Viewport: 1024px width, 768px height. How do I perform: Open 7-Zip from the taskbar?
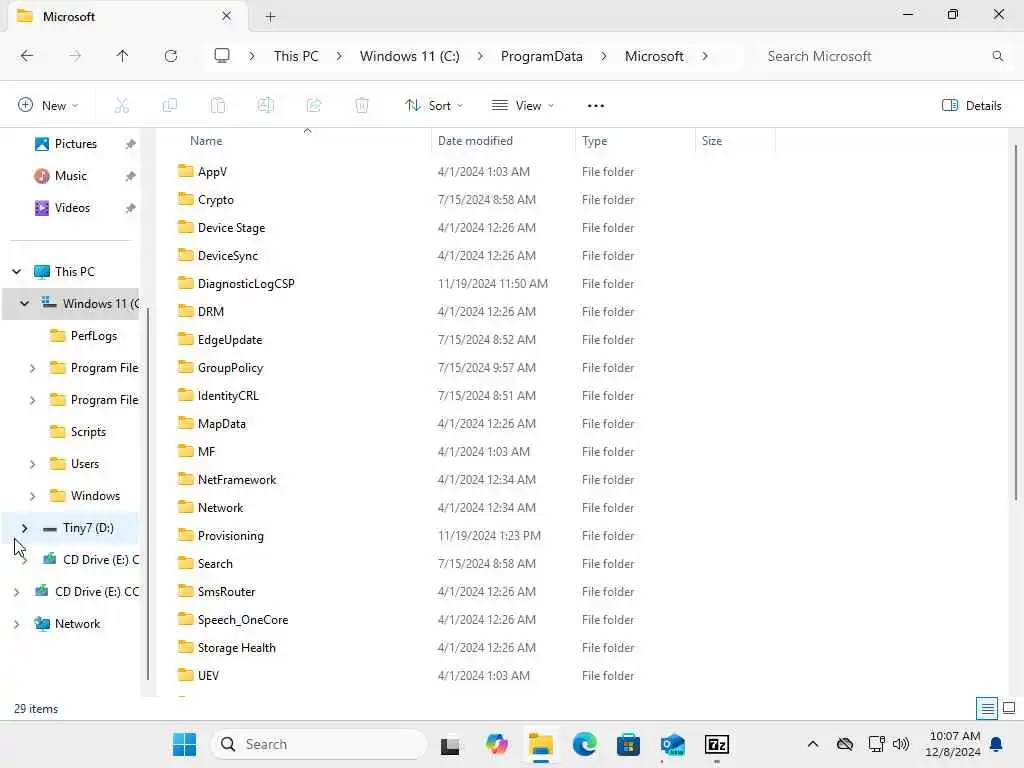pyautogui.click(x=716, y=744)
